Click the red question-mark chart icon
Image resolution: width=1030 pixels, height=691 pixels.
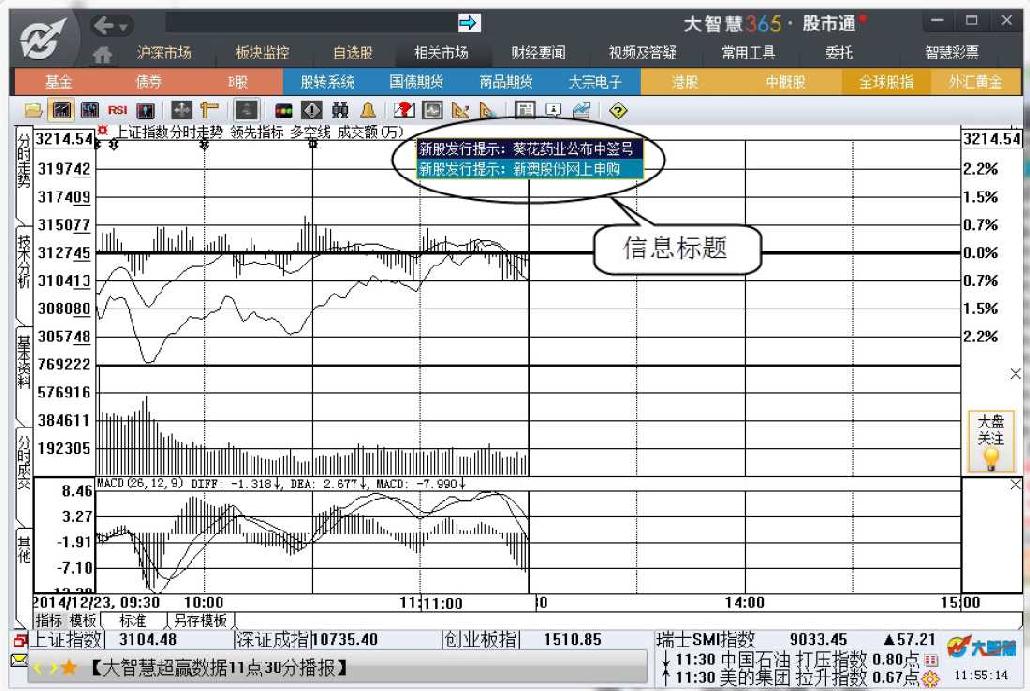[404, 110]
